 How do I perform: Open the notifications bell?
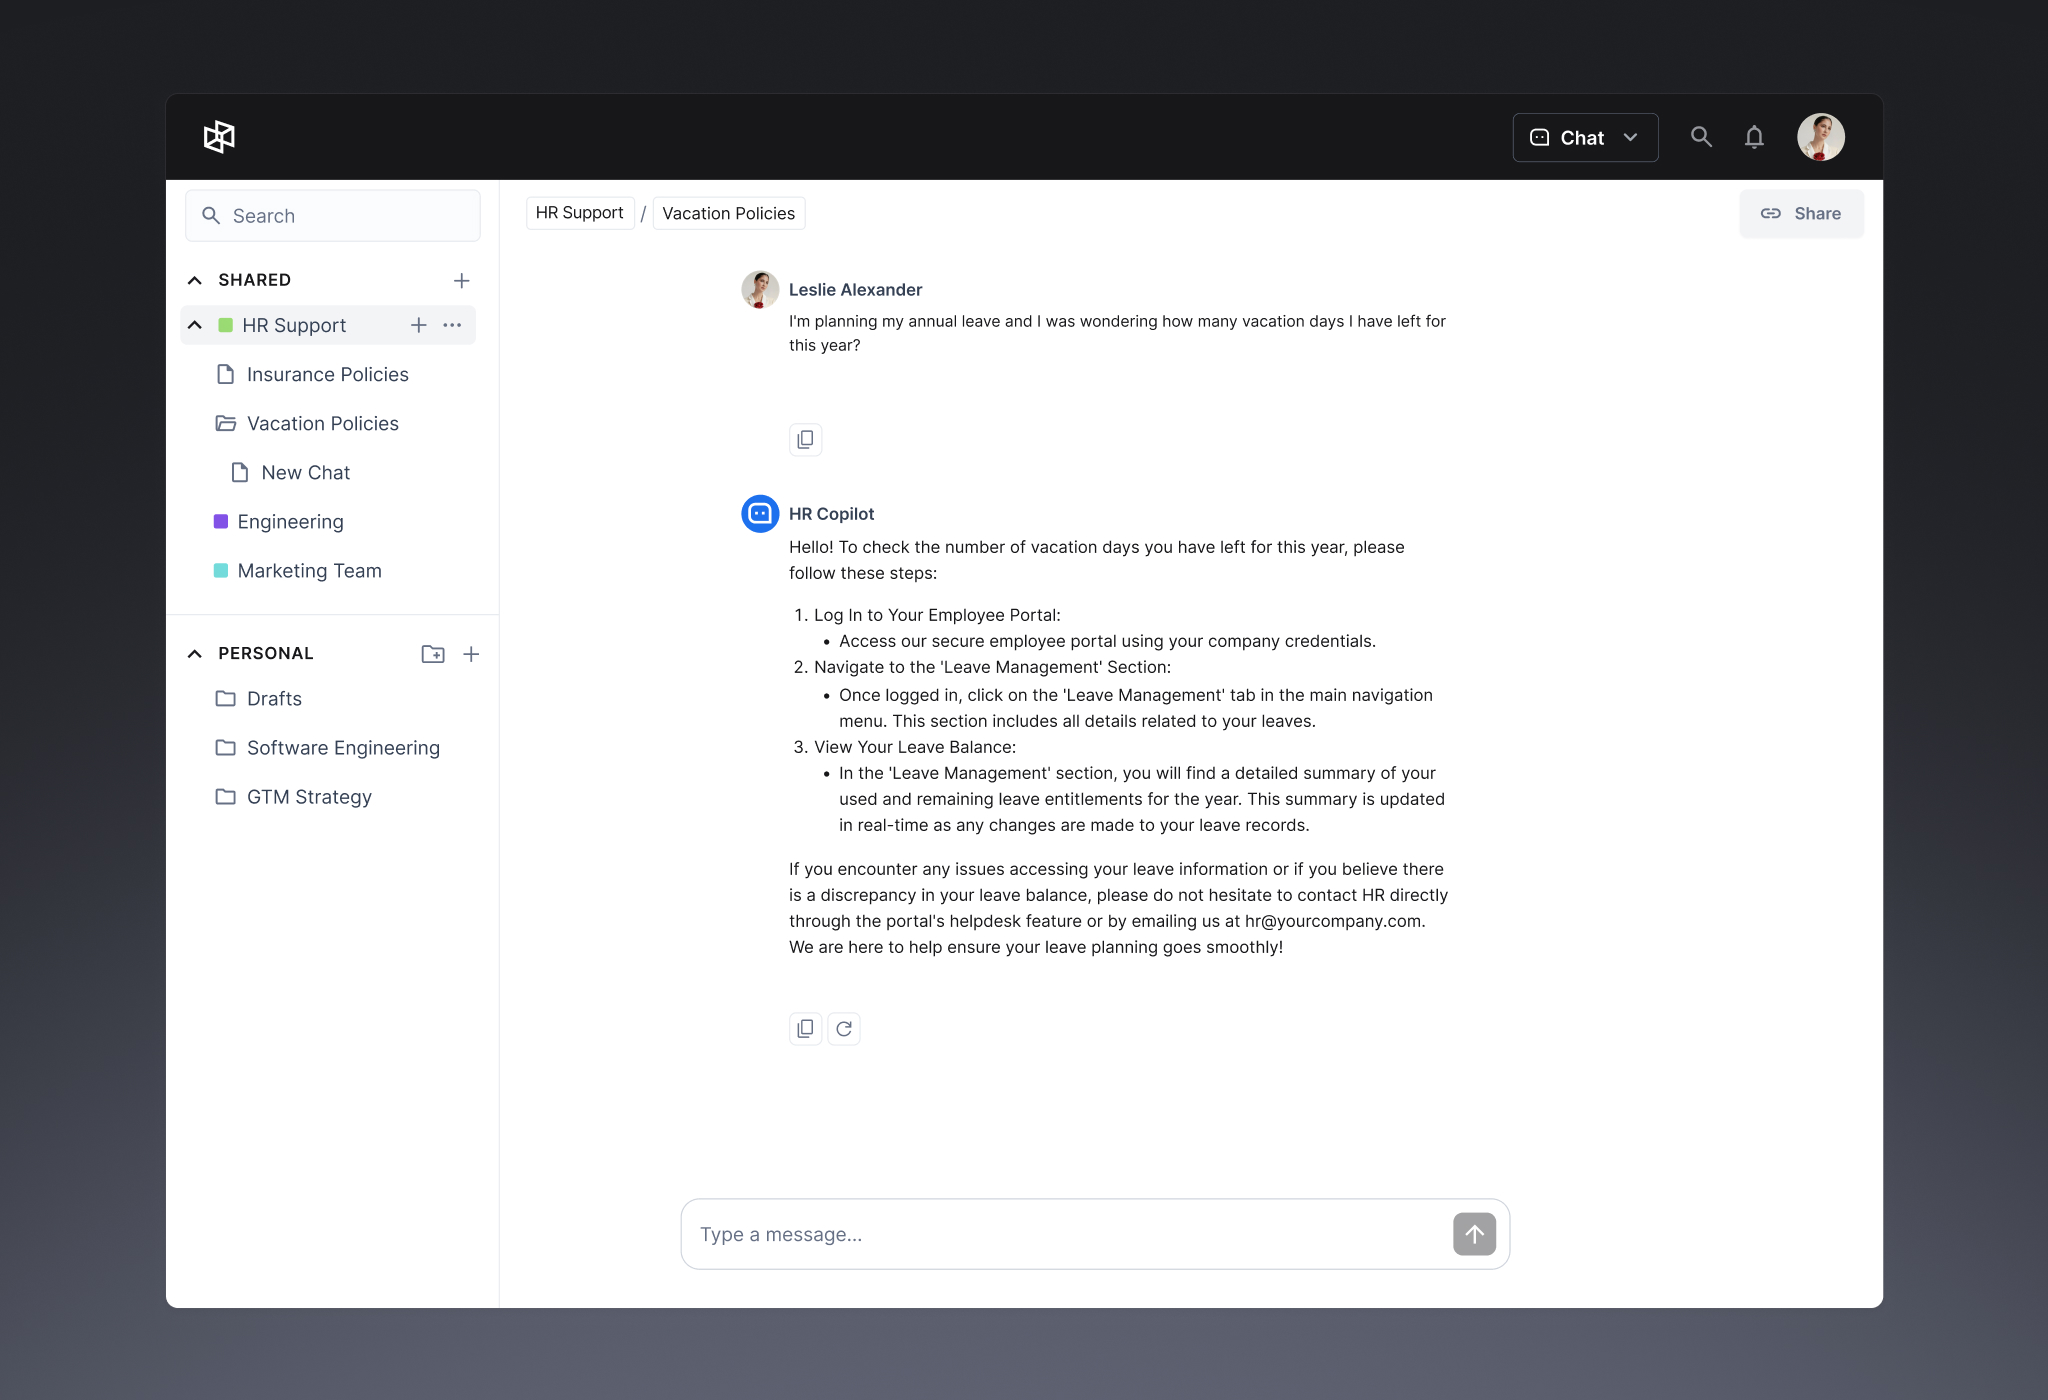pos(1754,137)
